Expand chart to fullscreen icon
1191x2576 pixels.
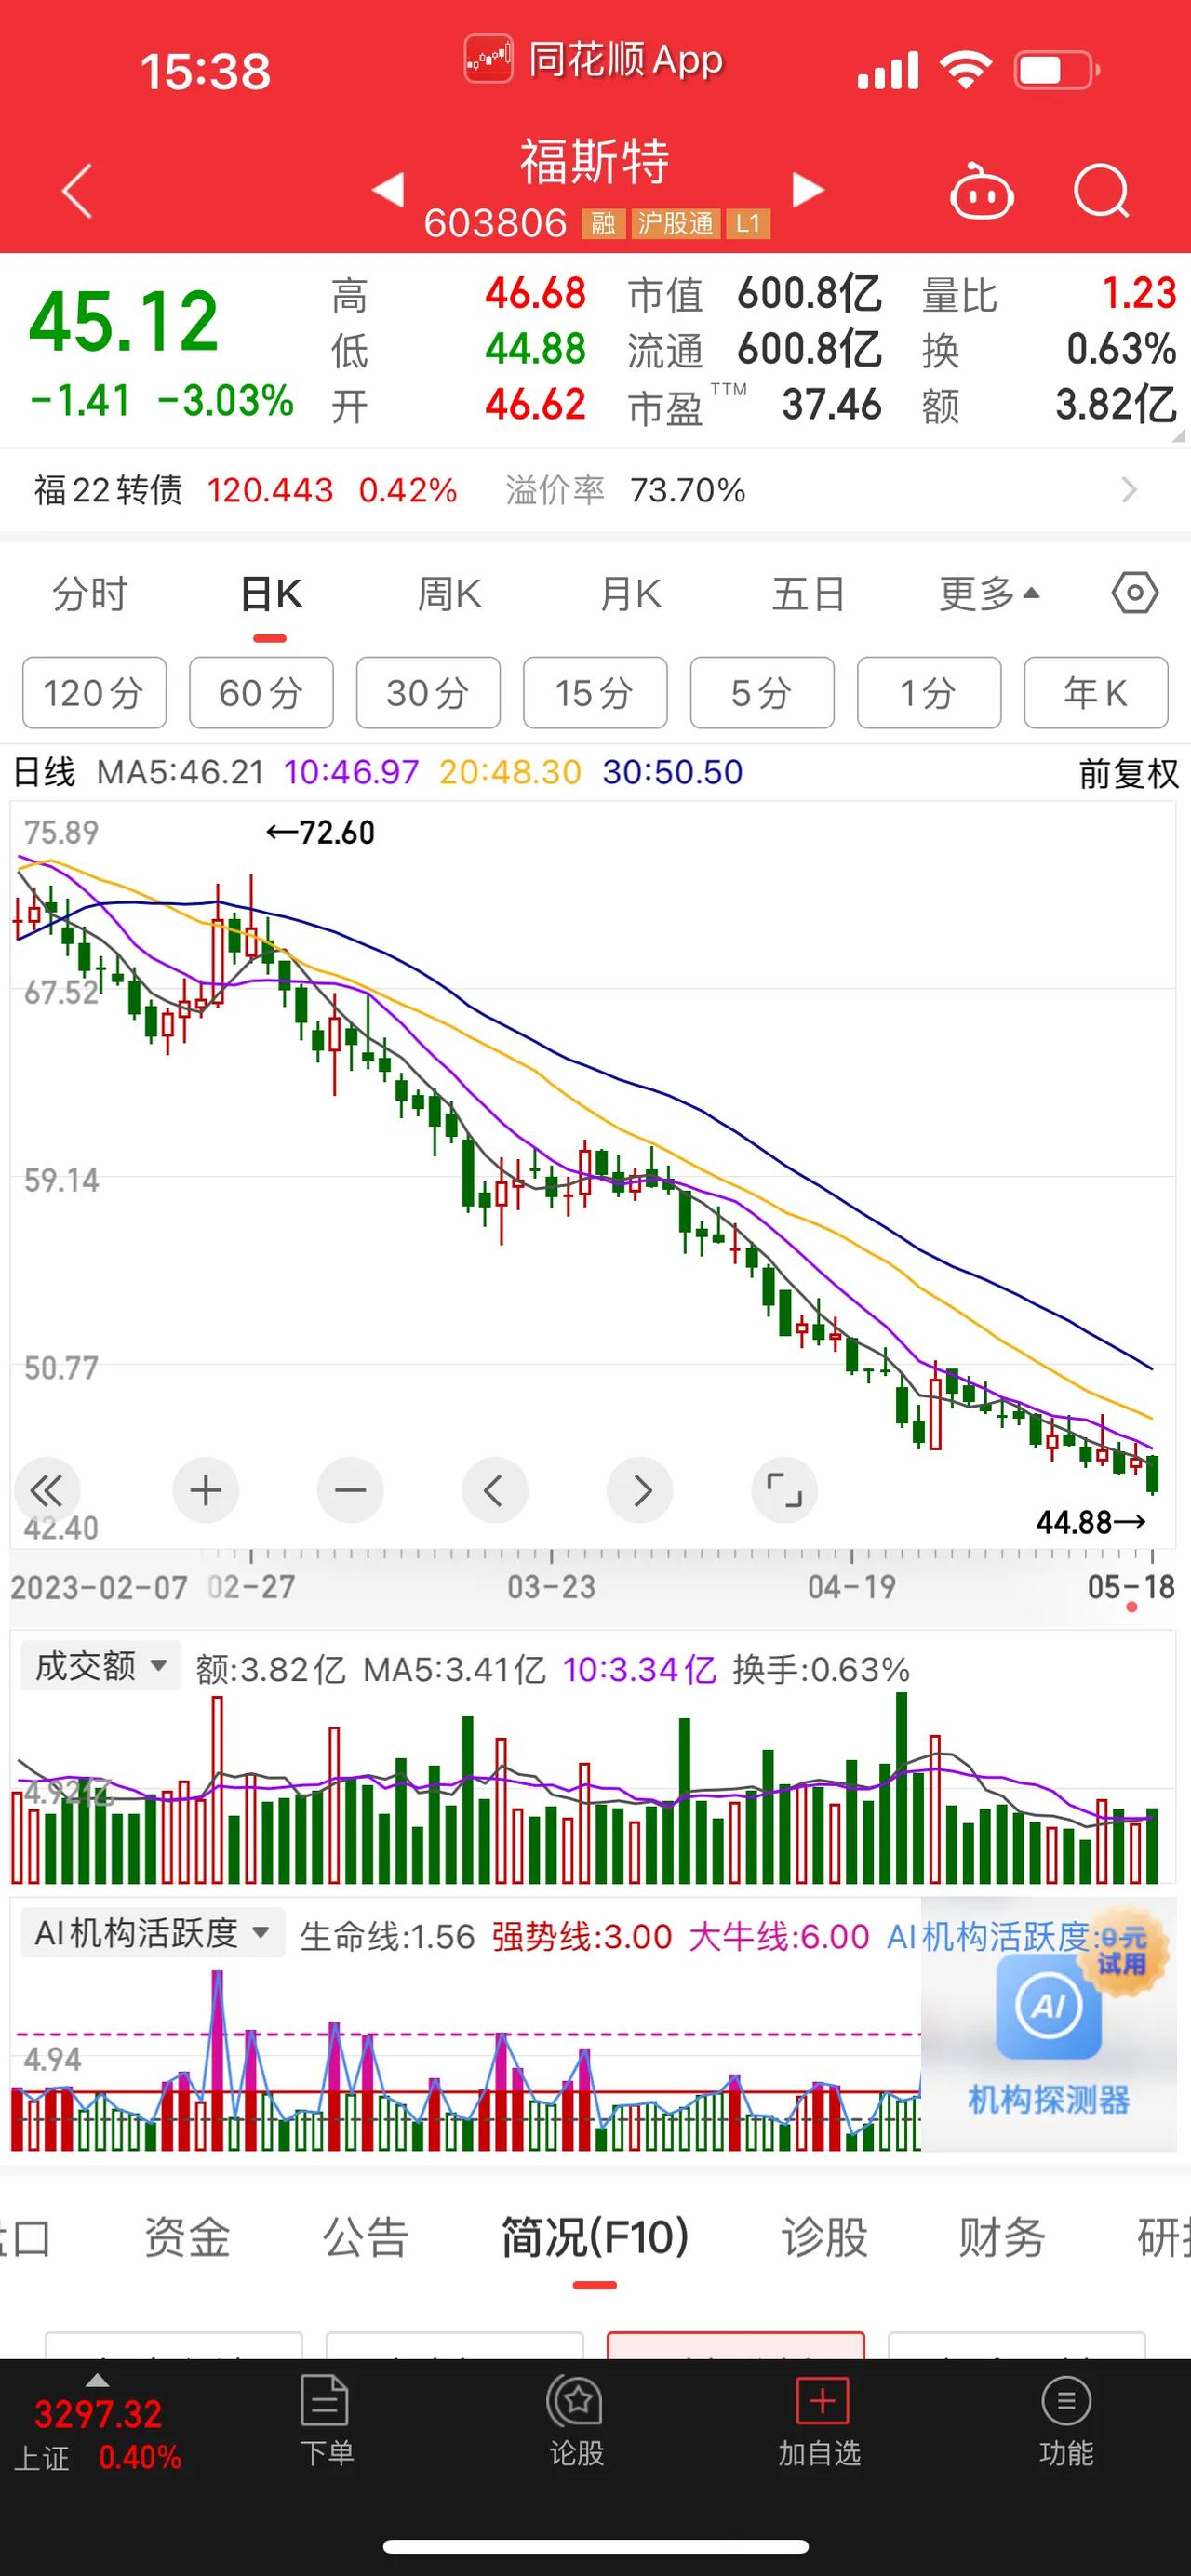(784, 1490)
